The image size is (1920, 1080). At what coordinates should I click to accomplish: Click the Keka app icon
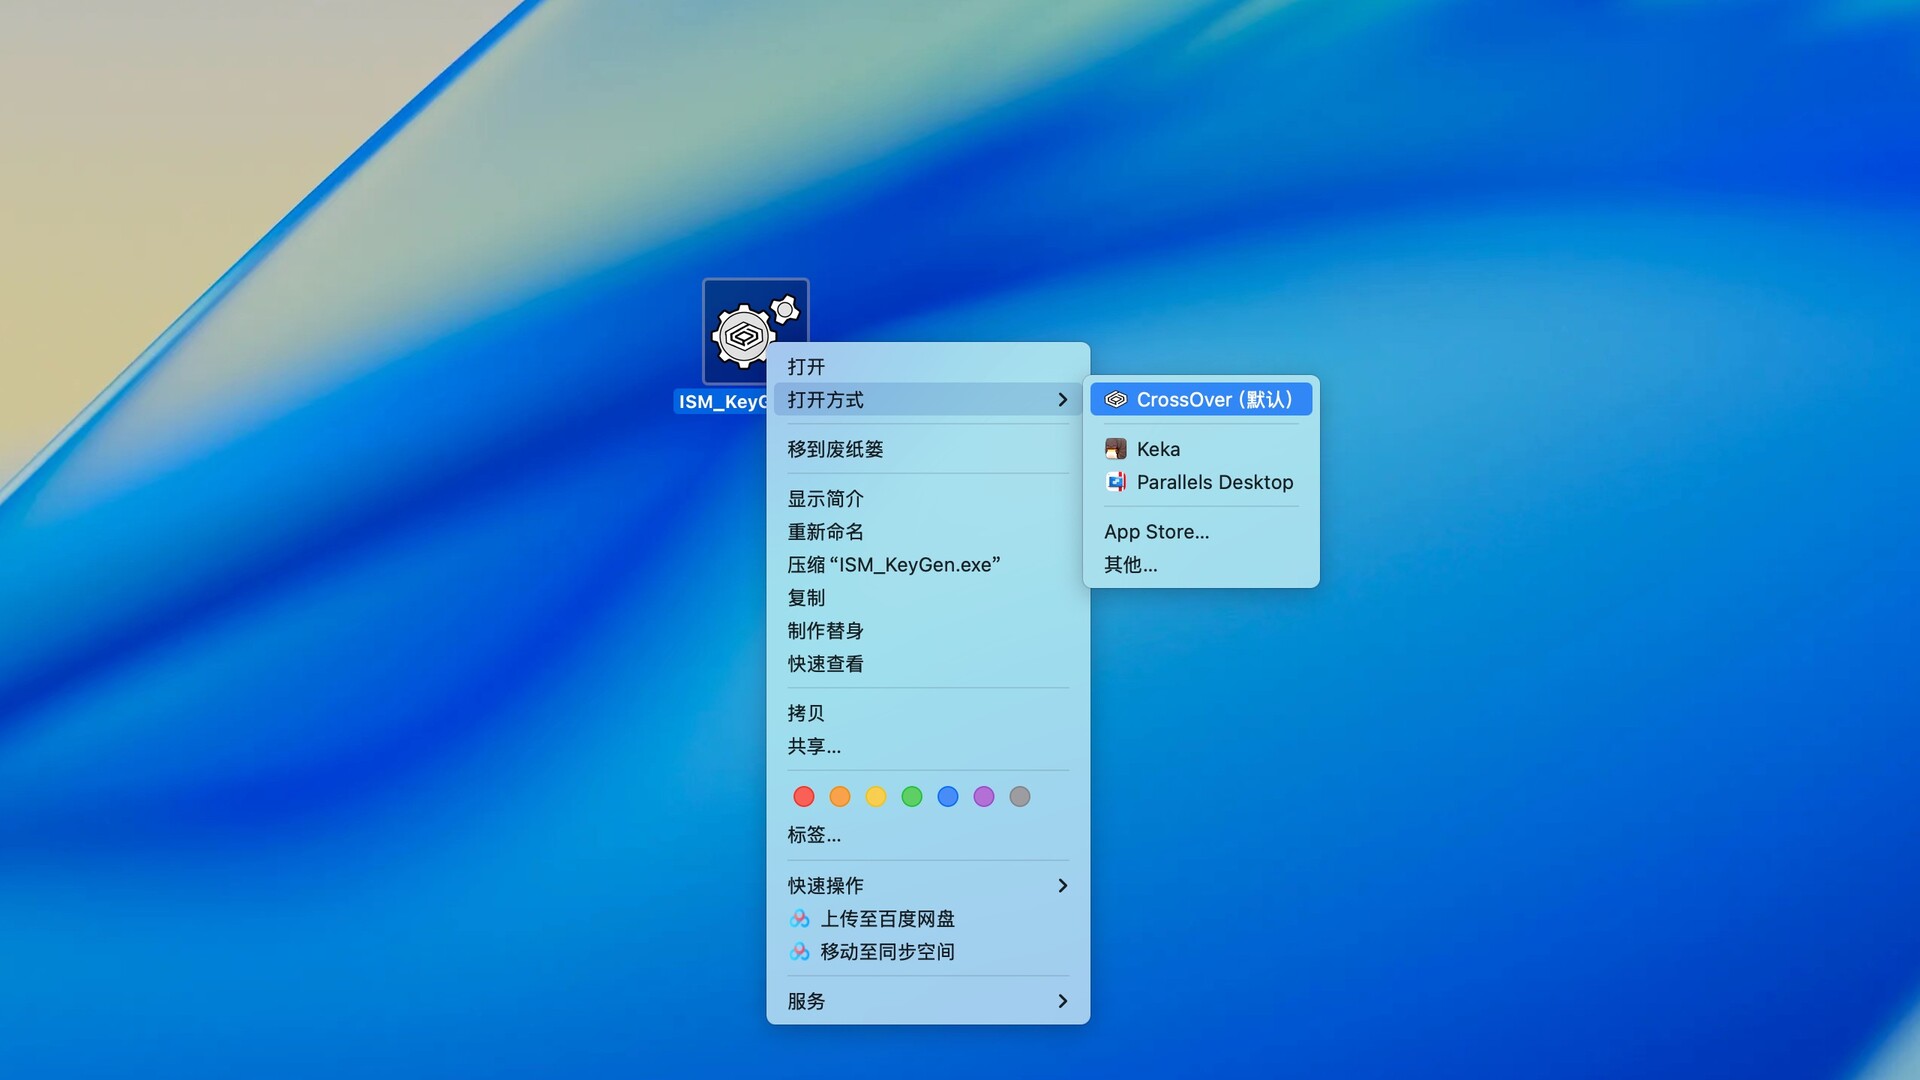click(1116, 449)
